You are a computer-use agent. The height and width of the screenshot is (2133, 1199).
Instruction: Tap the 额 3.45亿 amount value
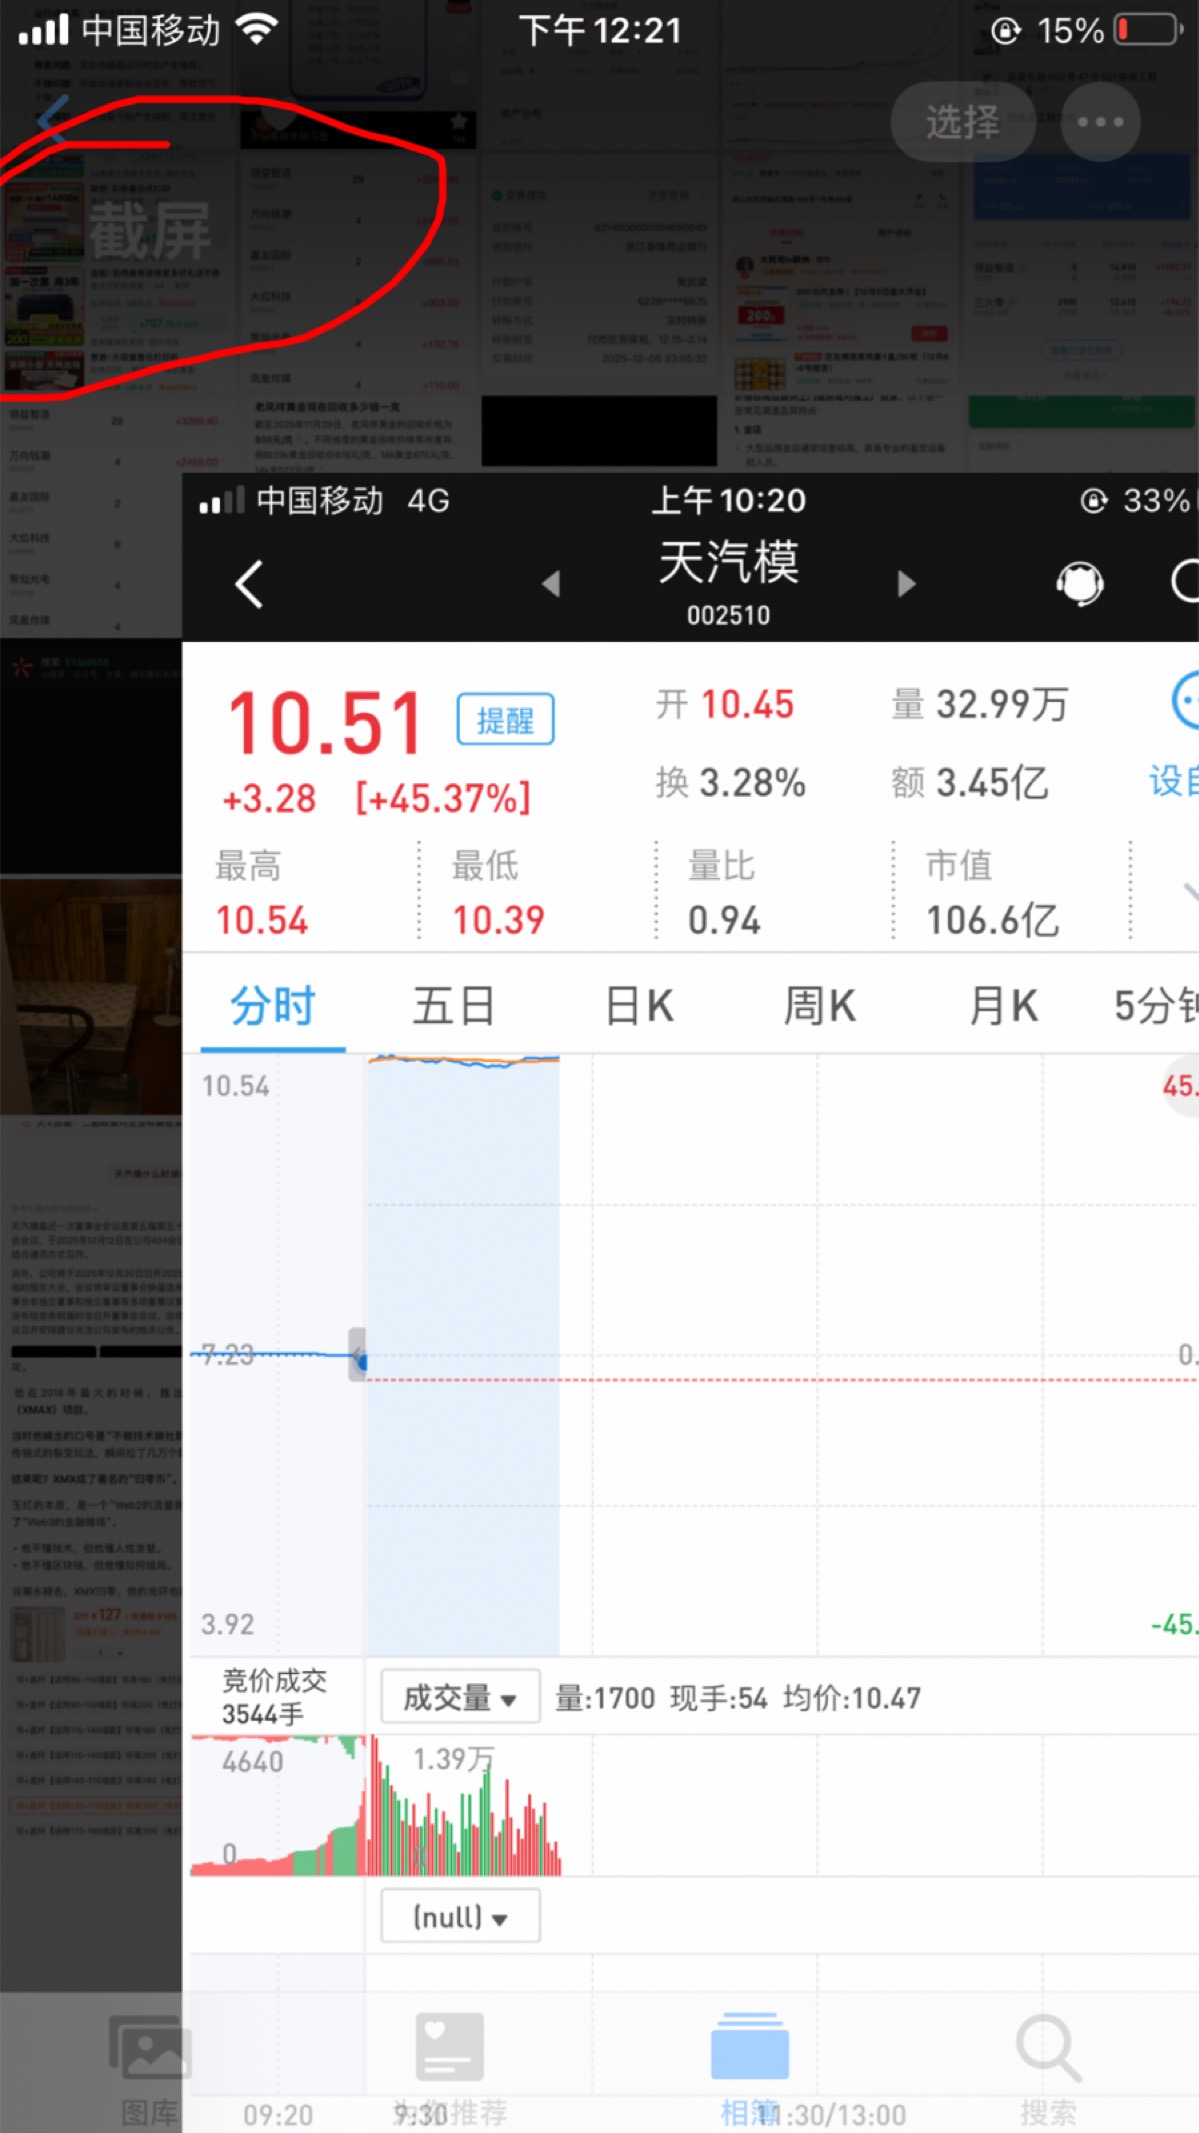pyautogui.click(x=970, y=783)
